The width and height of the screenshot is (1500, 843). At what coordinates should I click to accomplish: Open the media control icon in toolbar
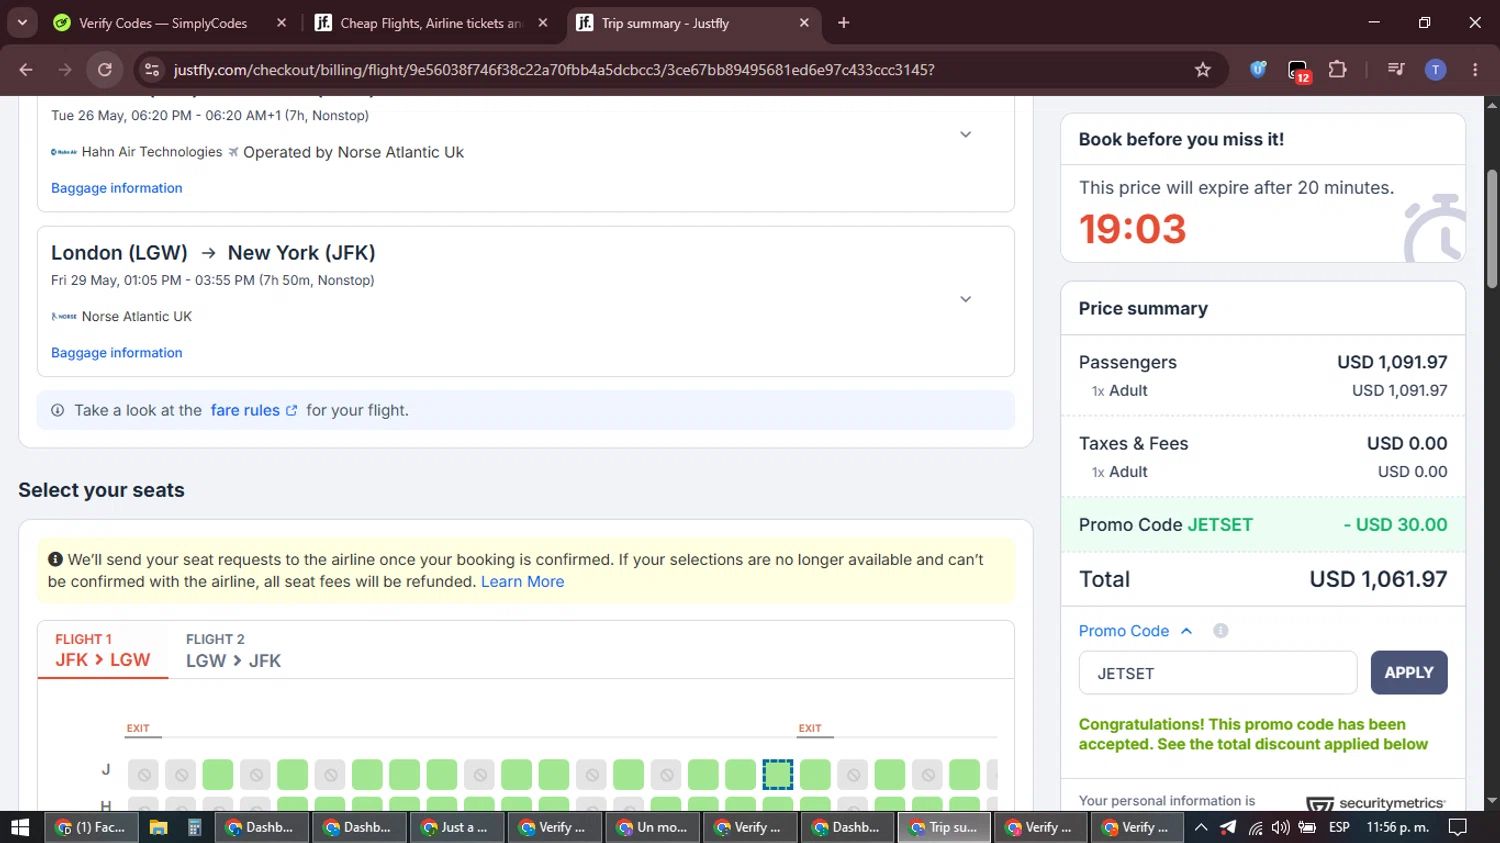[x=1396, y=69]
